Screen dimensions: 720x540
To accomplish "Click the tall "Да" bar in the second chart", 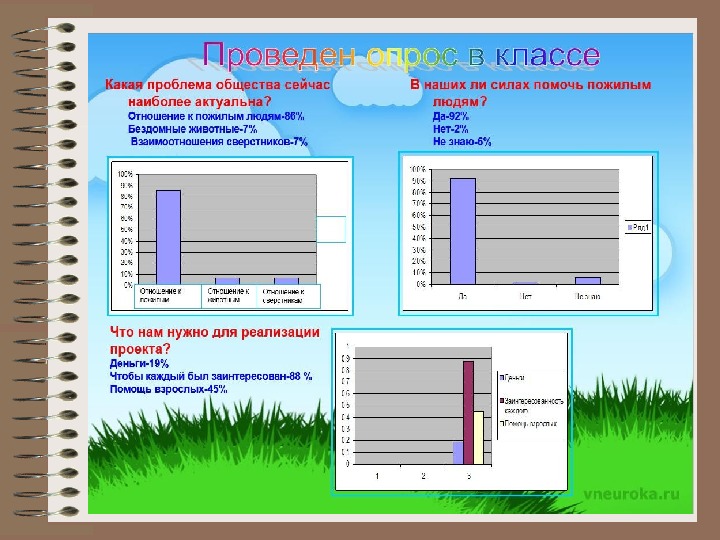I will (x=463, y=231).
